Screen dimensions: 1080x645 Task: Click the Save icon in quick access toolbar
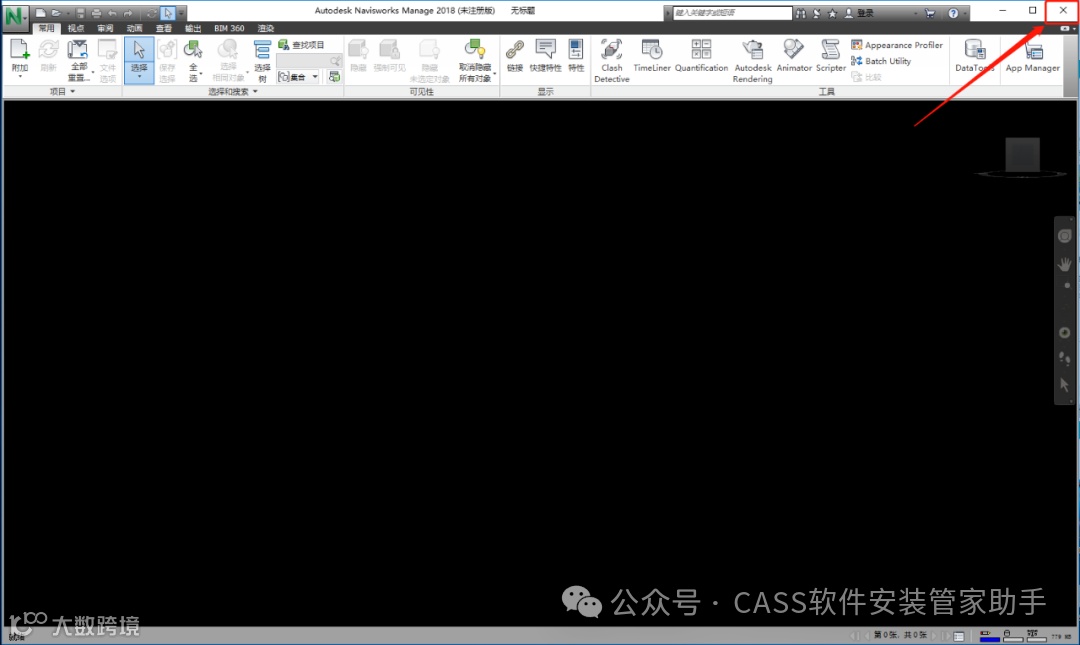(x=81, y=13)
